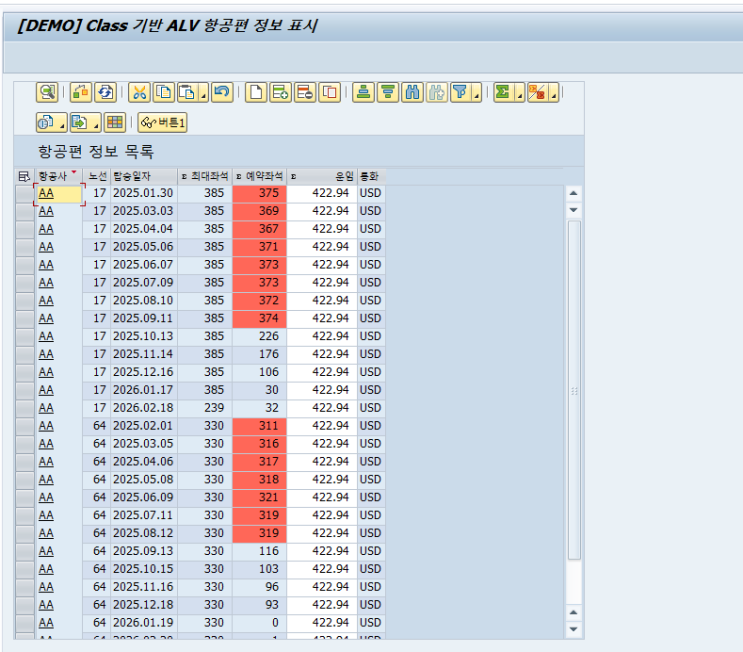Select row marker for the 2025.12.18 flight
The height and width of the screenshot is (652, 743).
pyautogui.click(x=25, y=605)
